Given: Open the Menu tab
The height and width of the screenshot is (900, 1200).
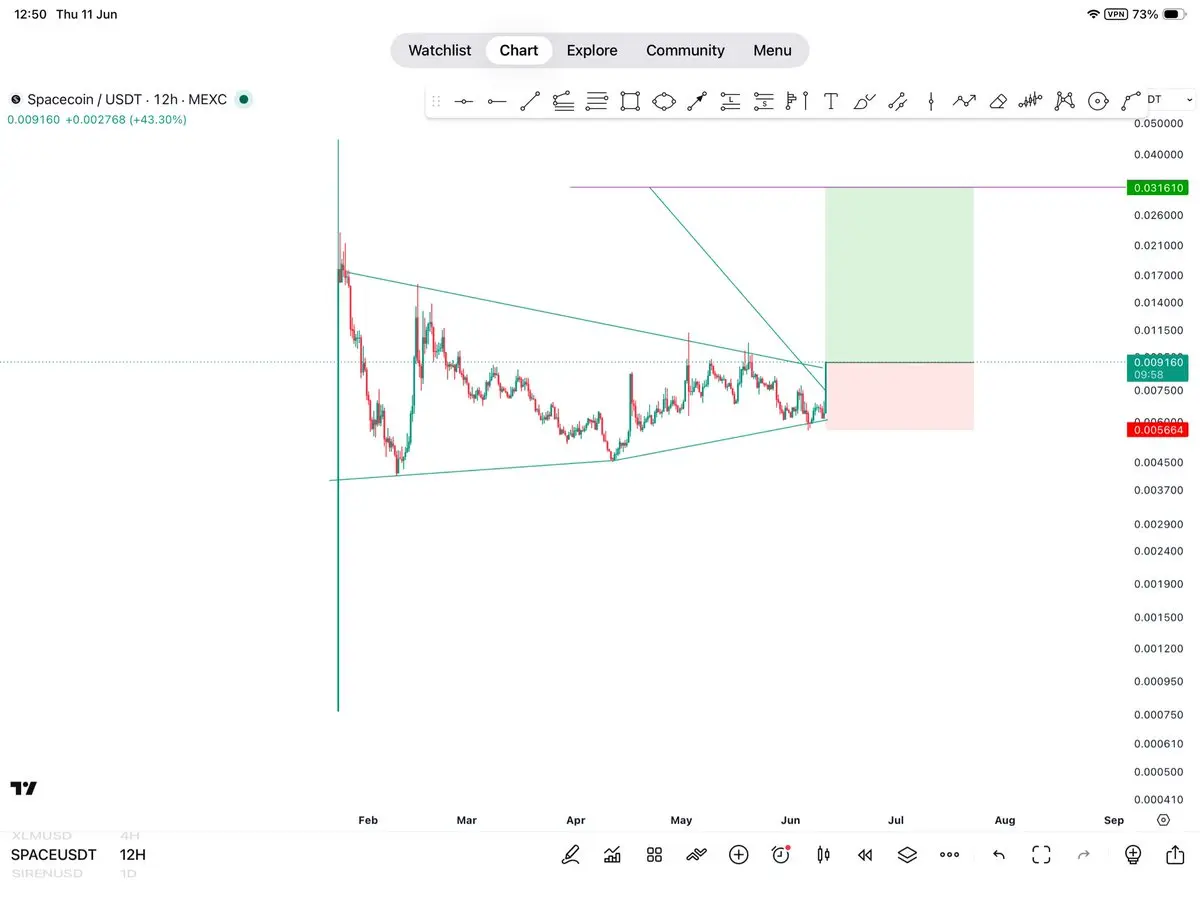Looking at the screenshot, I should [772, 50].
